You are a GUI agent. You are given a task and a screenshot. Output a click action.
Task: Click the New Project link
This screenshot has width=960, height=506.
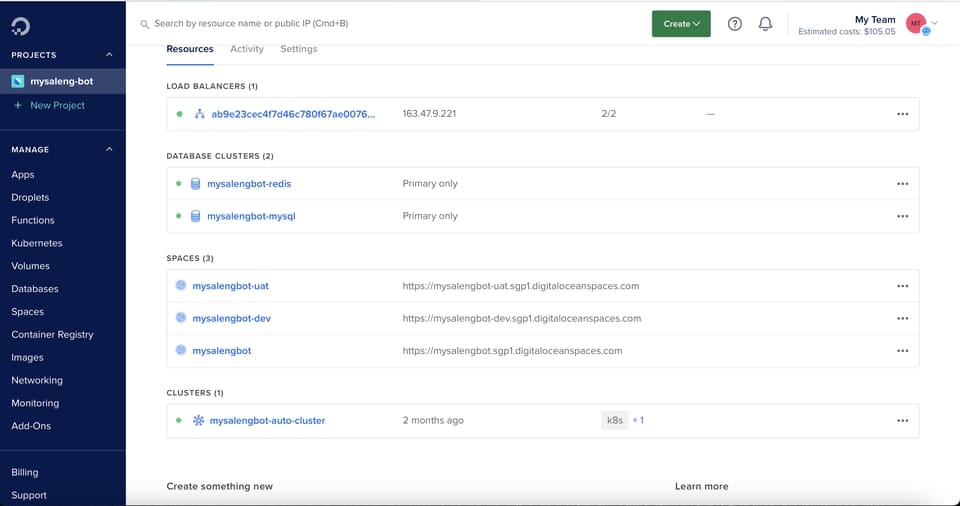58,105
